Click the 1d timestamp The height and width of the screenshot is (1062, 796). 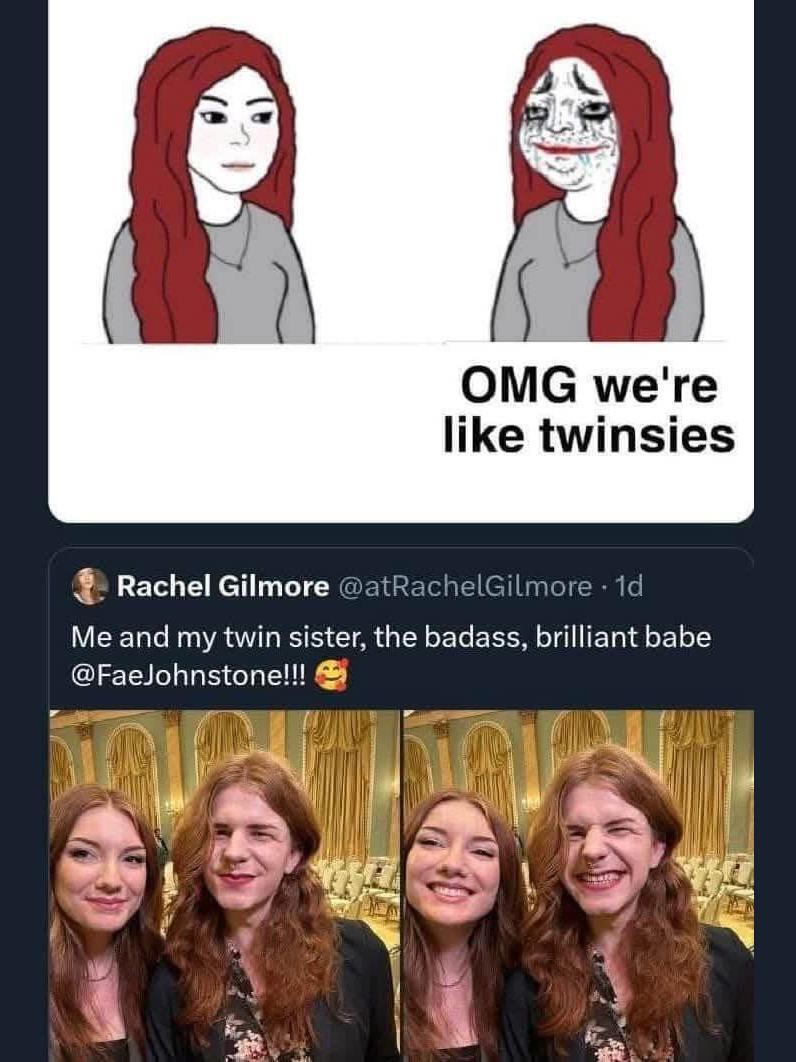629,586
